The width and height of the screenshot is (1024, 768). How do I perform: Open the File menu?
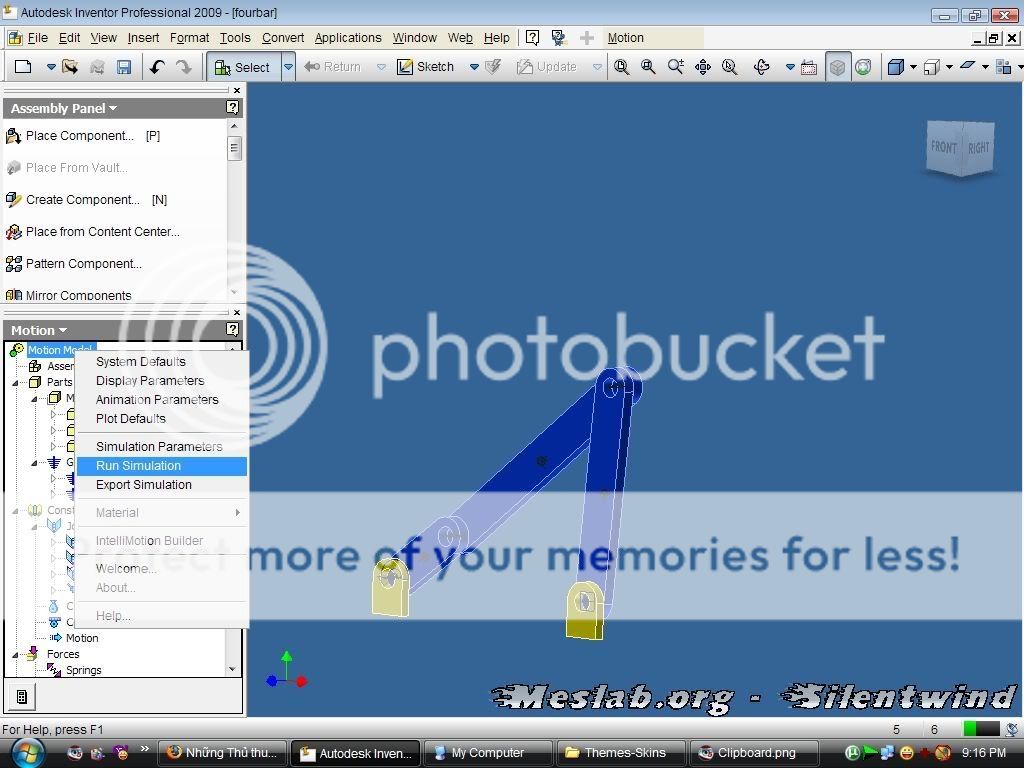pyautogui.click(x=37, y=38)
